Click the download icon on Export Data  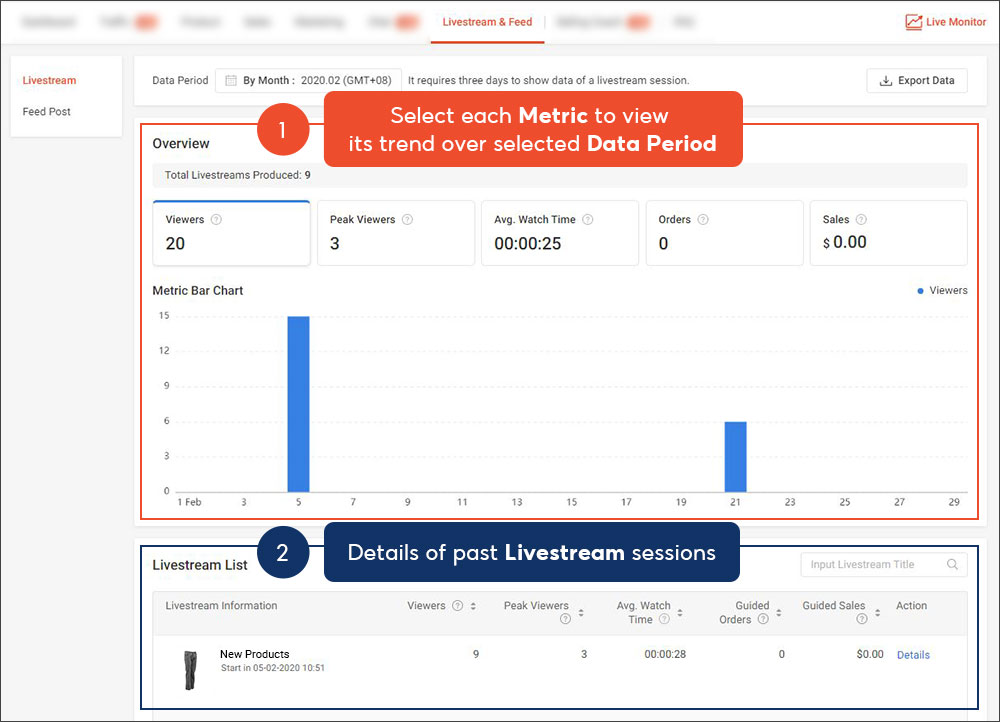click(885, 81)
